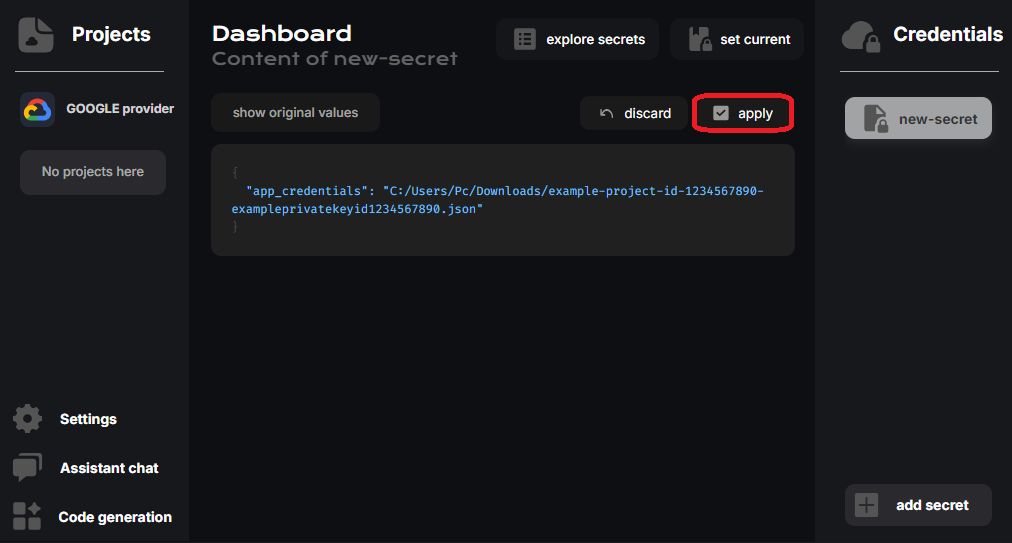Click the Dashboard heading title
Viewport: 1012px width, 543px height.
point(282,34)
